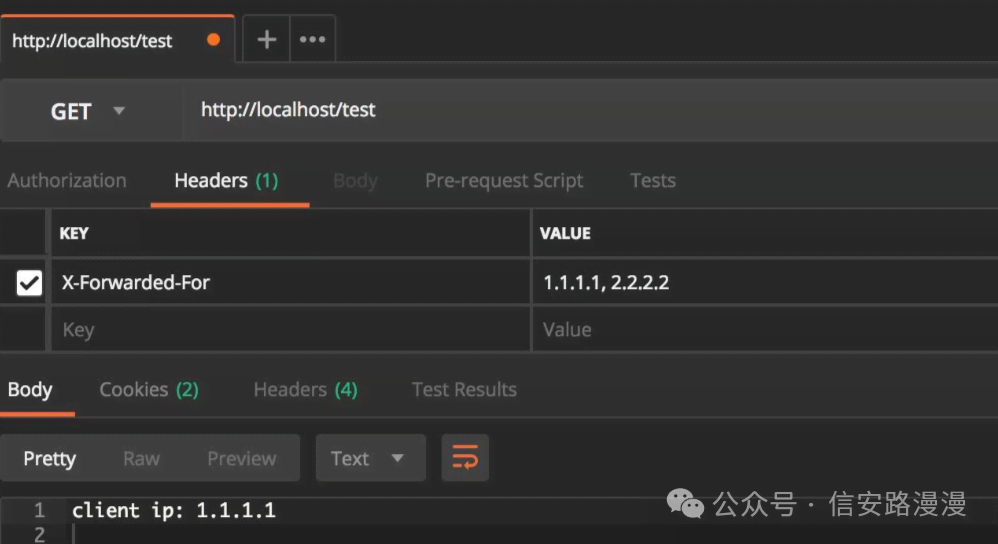Screen dimensions: 998x544
Task: View the response Headers (4) tab
Action: click(x=306, y=389)
